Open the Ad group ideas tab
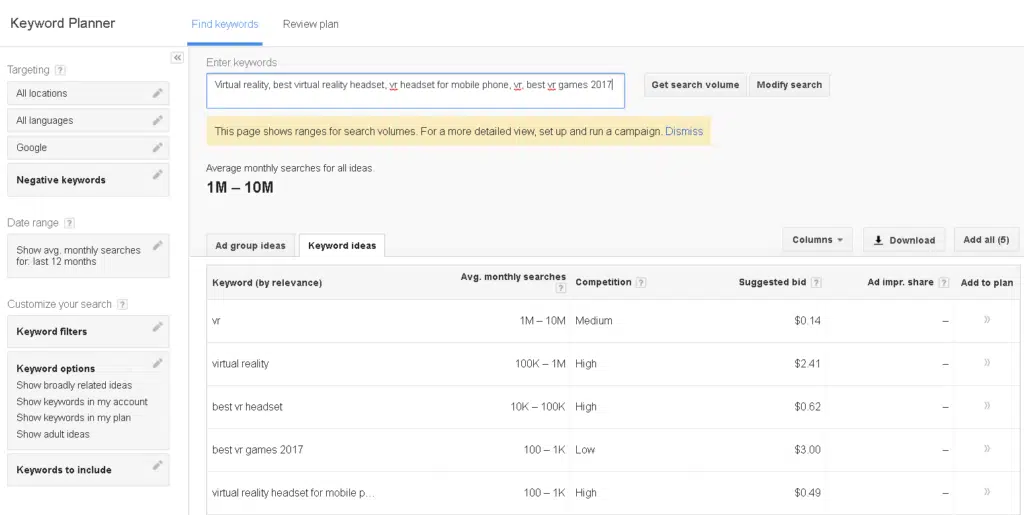This screenshot has height=515, width=1024. 251,246
